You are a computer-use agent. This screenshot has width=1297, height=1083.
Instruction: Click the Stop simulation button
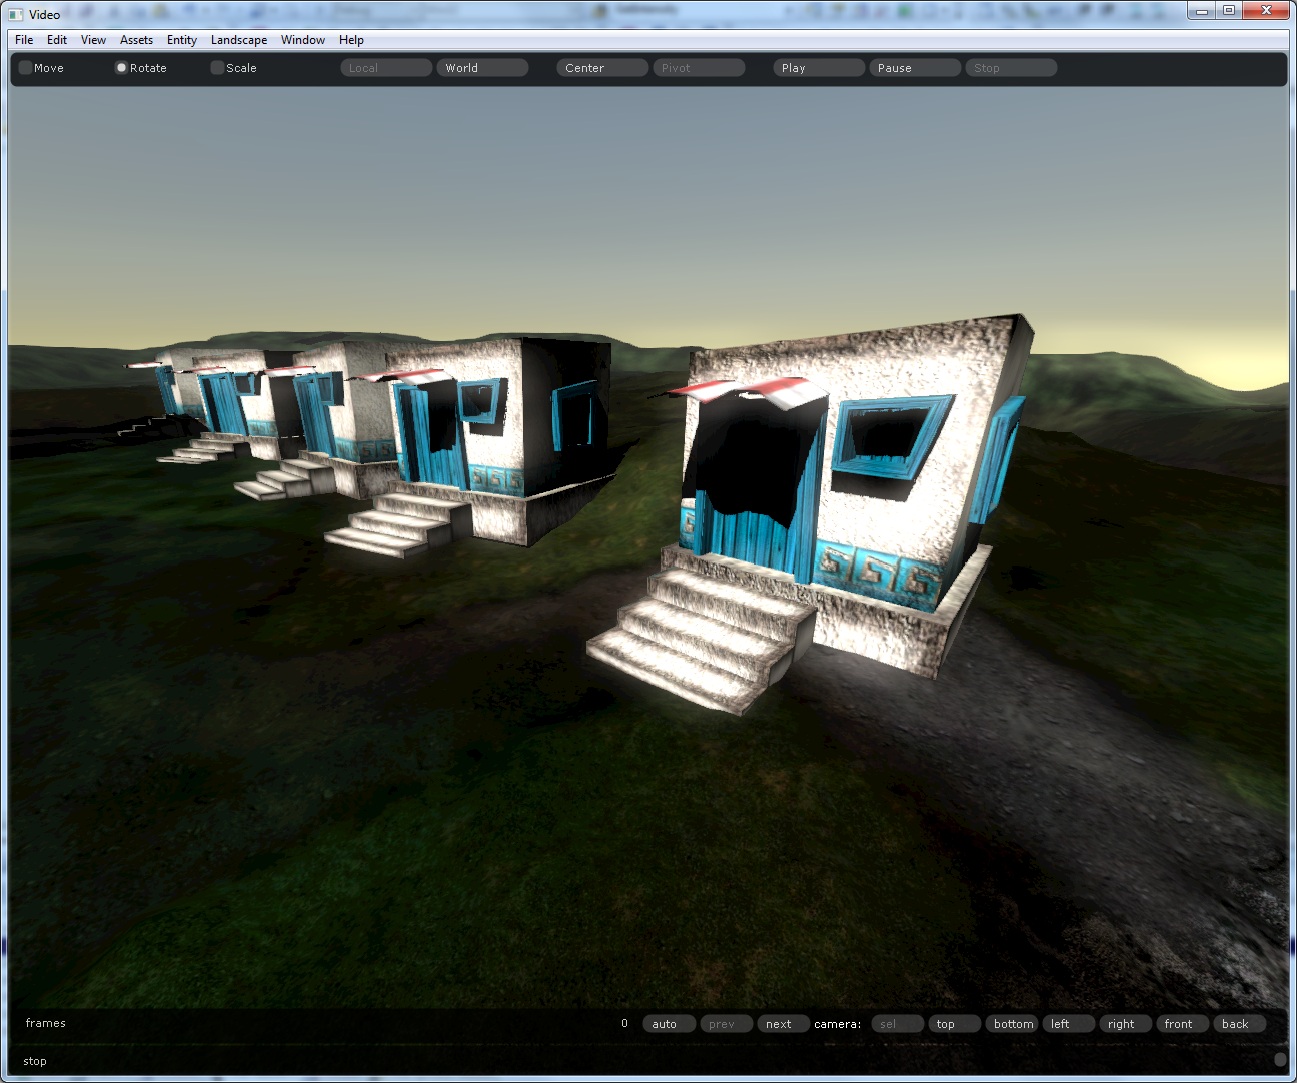point(1011,68)
